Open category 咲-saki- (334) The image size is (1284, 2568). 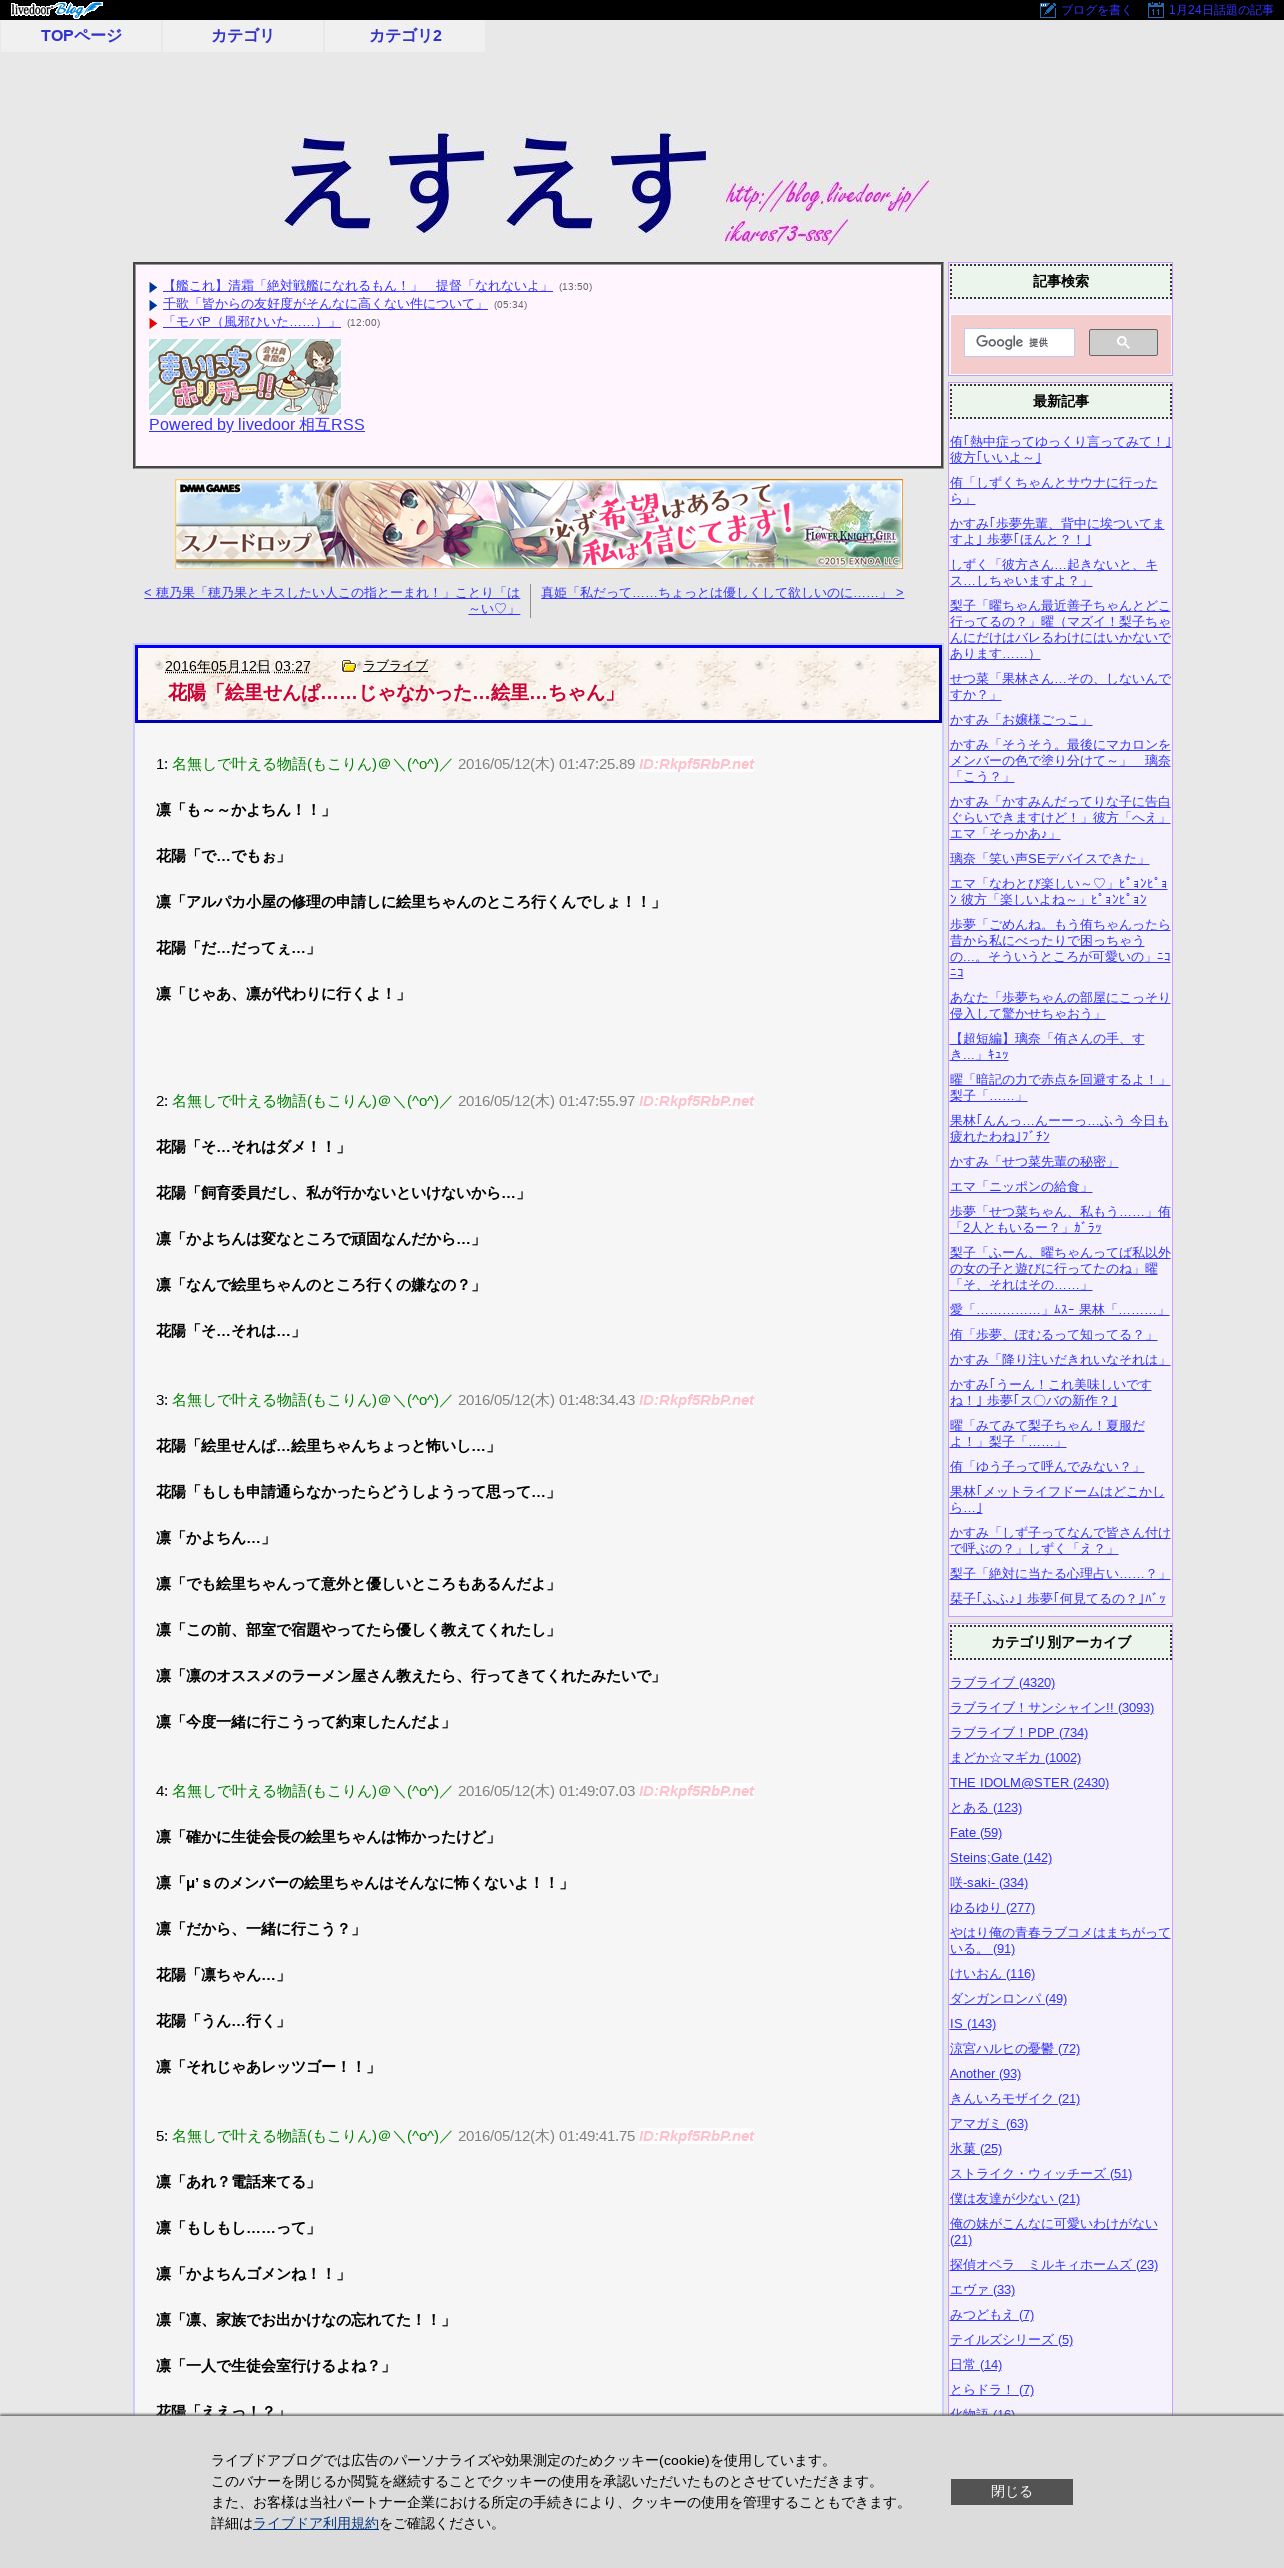pyautogui.click(x=989, y=1883)
